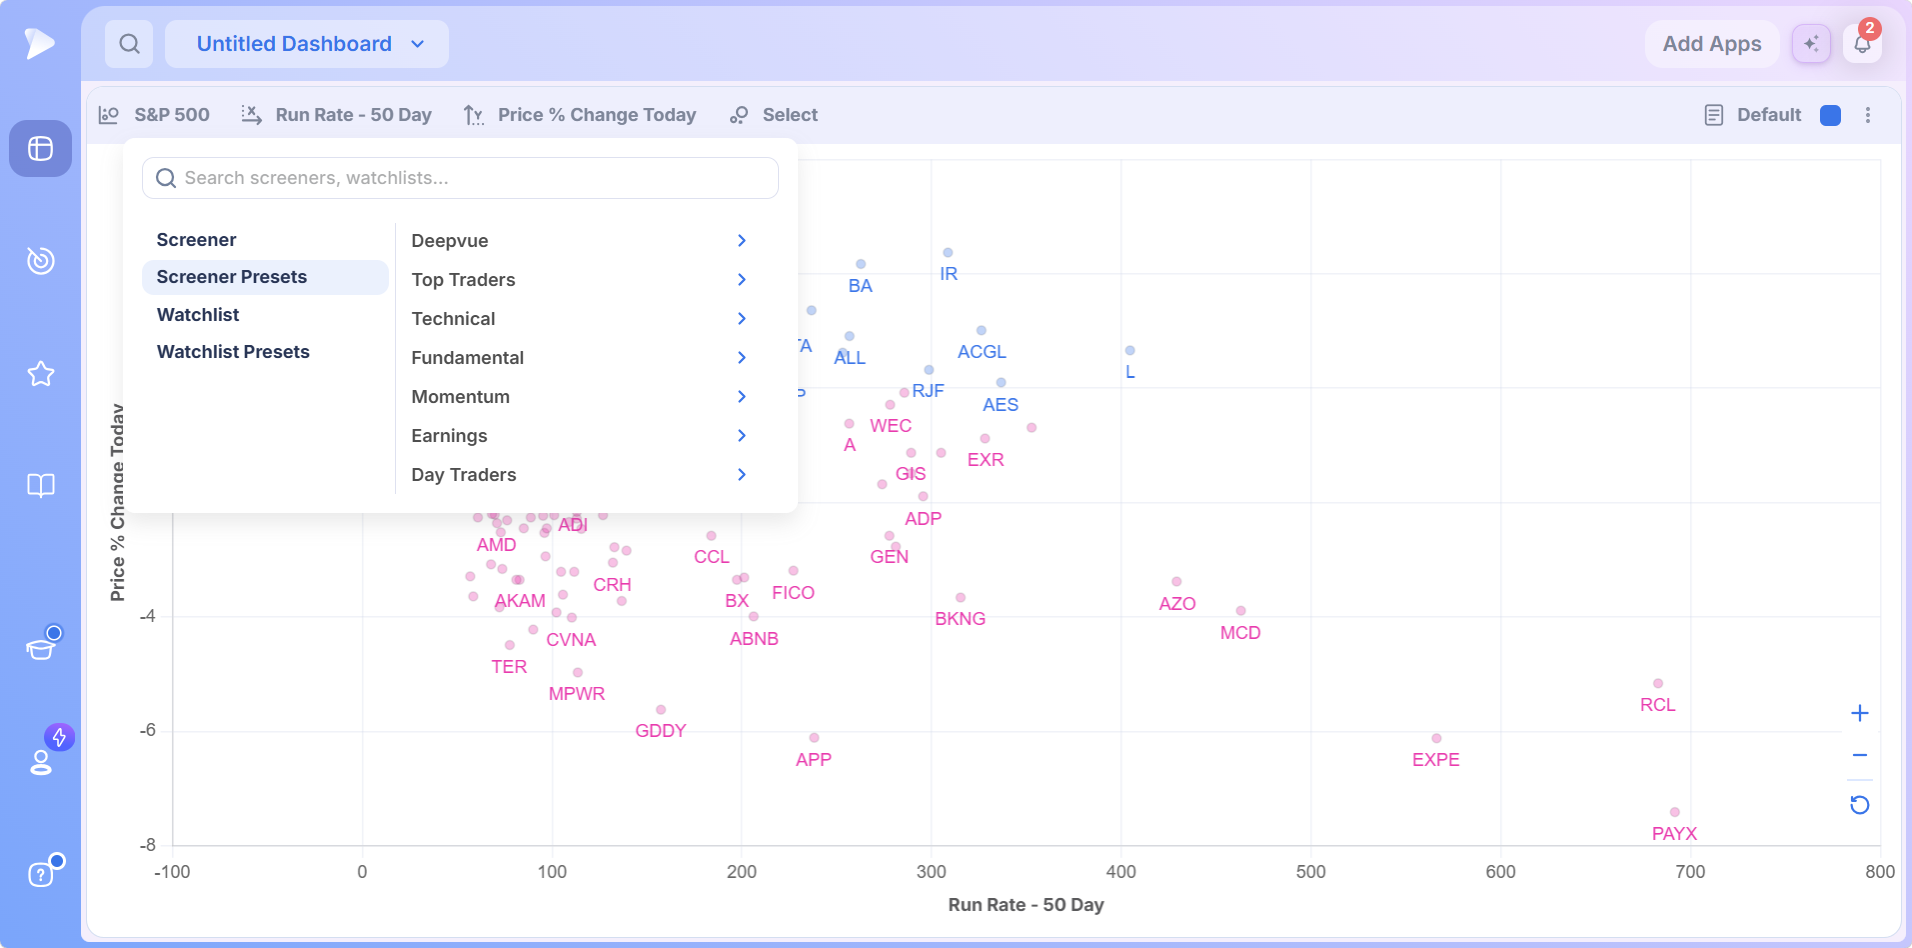This screenshot has width=1912, height=948.
Task: Open the star favorites sidebar icon
Action: coord(40,374)
